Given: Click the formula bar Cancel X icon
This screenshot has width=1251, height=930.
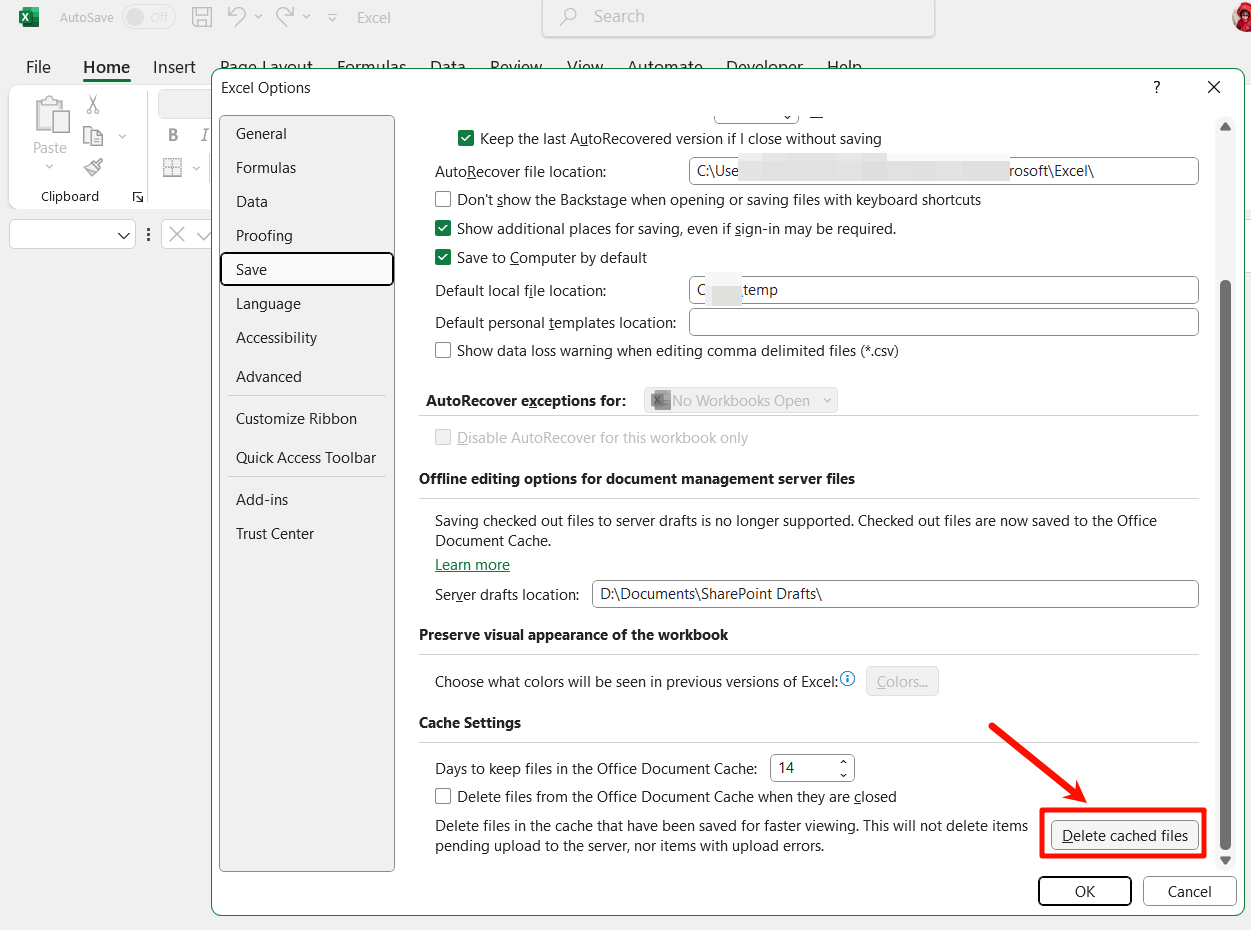Looking at the screenshot, I should pos(177,234).
